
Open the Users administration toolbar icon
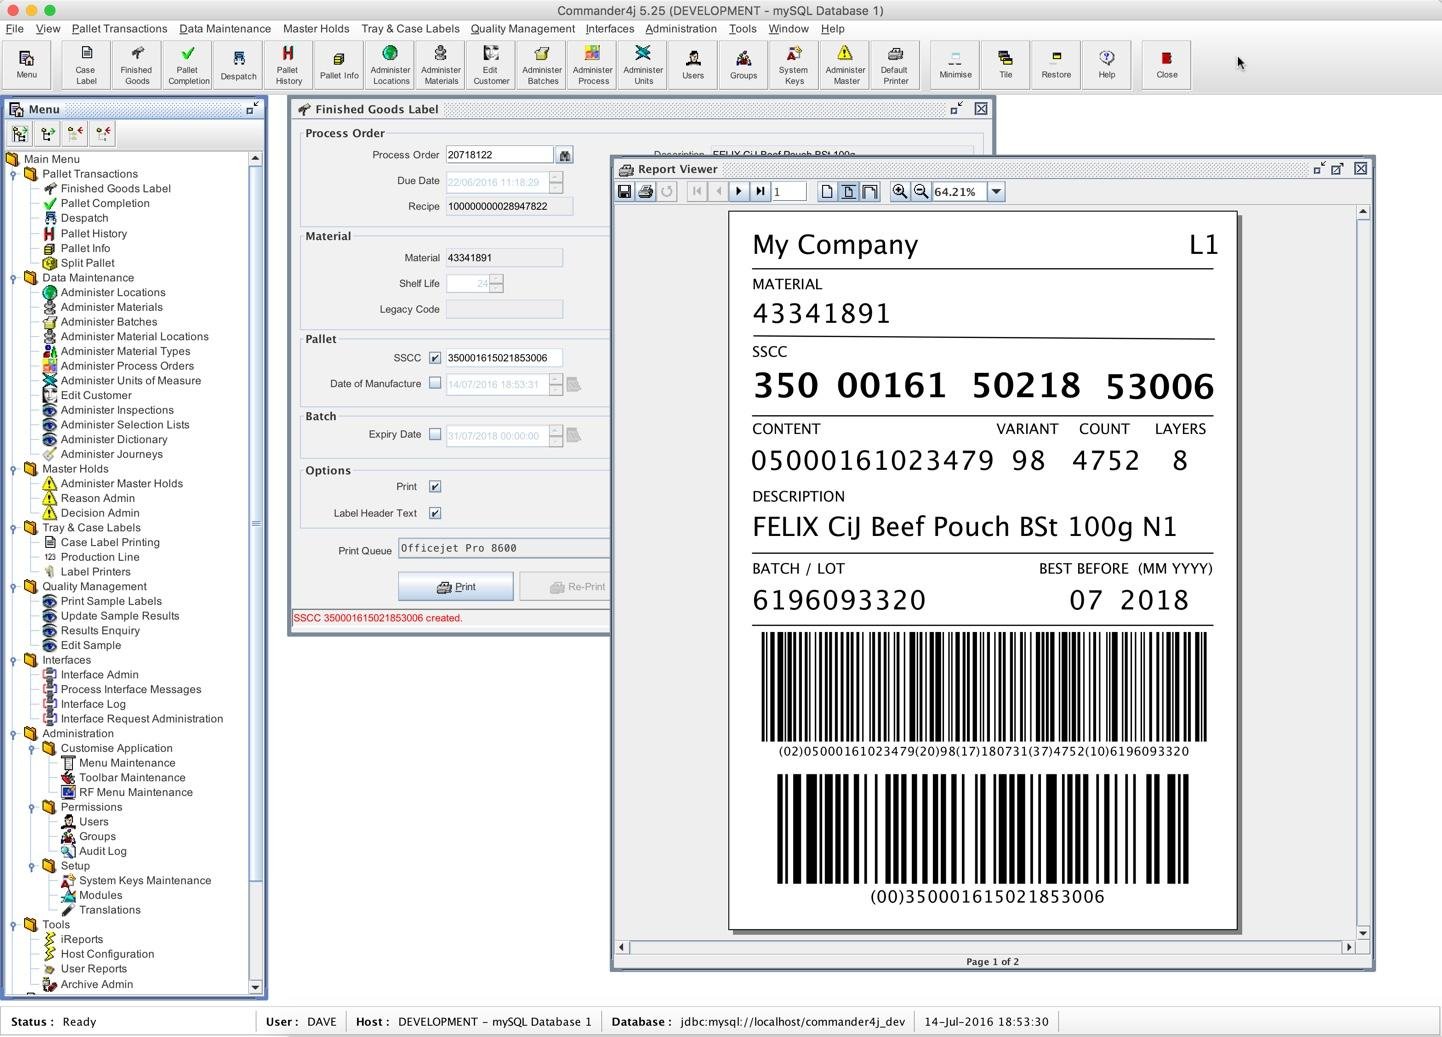(692, 64)
